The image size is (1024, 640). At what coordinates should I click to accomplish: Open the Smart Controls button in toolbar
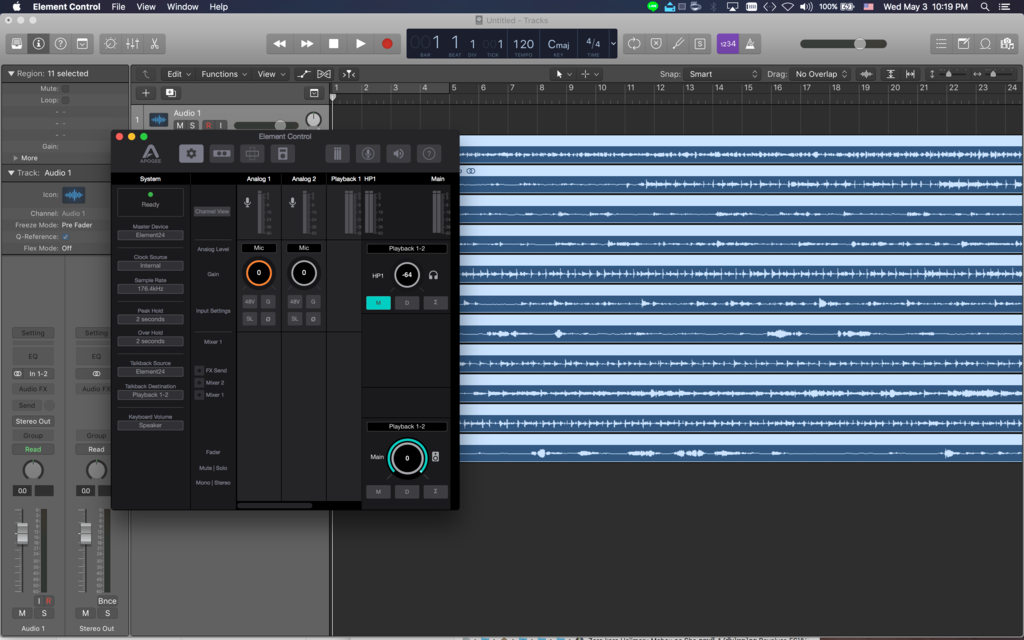tap(109, 44)
